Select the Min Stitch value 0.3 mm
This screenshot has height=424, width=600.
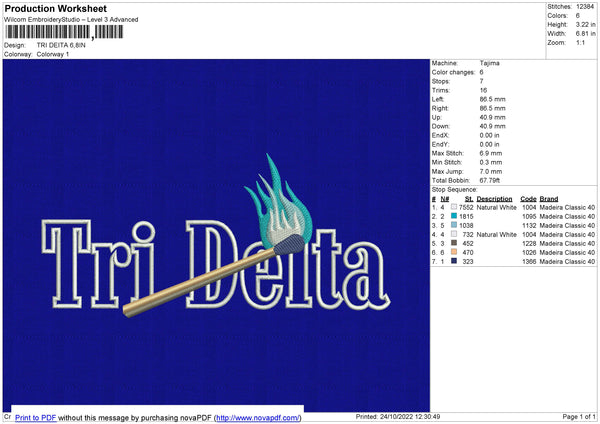[491, 163]
